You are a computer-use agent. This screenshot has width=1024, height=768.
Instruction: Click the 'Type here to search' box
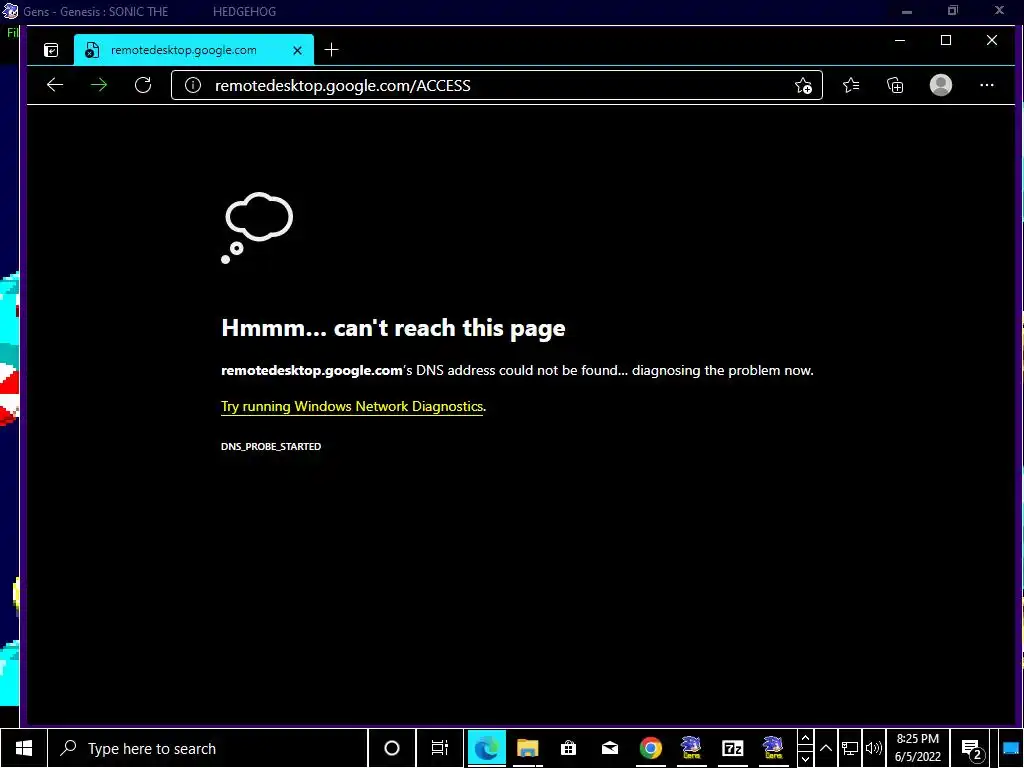208,748
